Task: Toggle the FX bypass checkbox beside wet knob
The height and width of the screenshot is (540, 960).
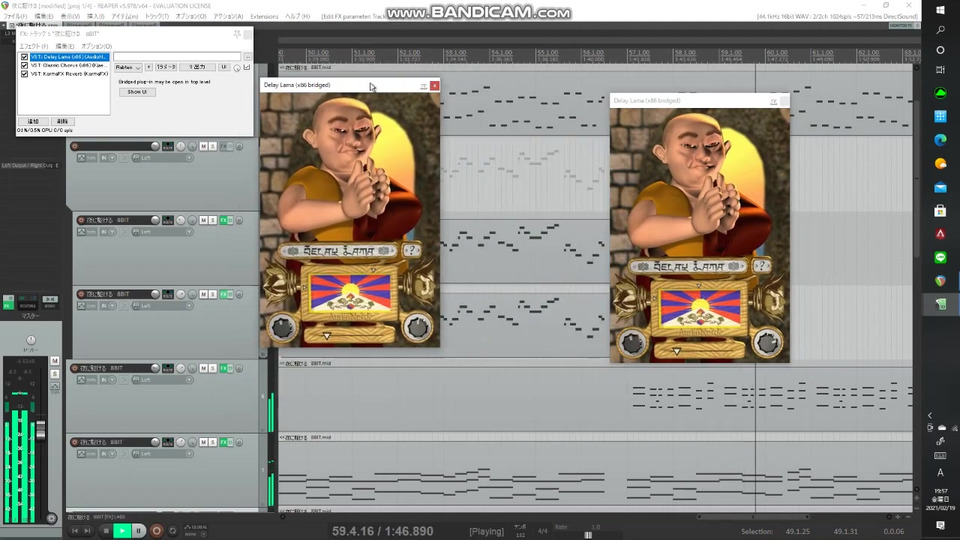Action: pos(247,67)
